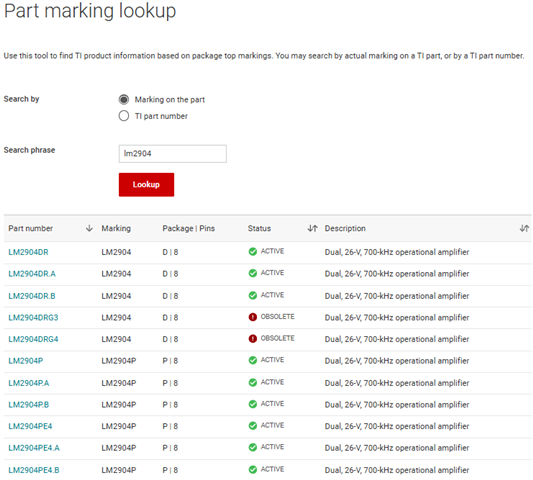533x480 pixels.
Task: Open the LM2904DR part link
Action: coord(29,252)
